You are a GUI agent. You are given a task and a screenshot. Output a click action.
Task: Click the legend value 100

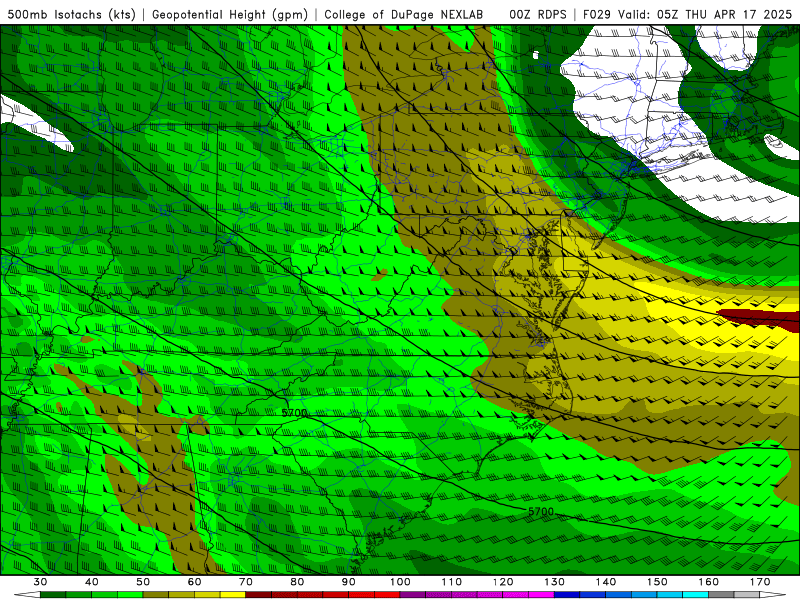400,582
